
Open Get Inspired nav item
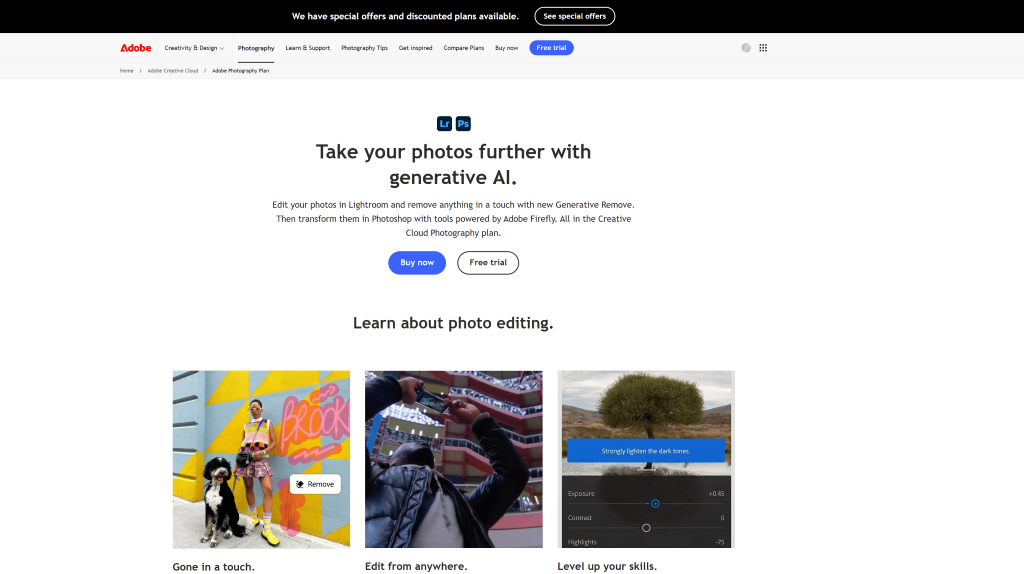415,48
